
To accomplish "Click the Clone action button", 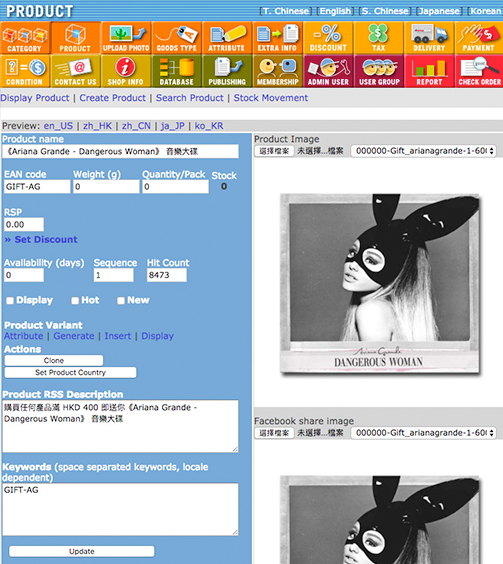I will [54, 360].
